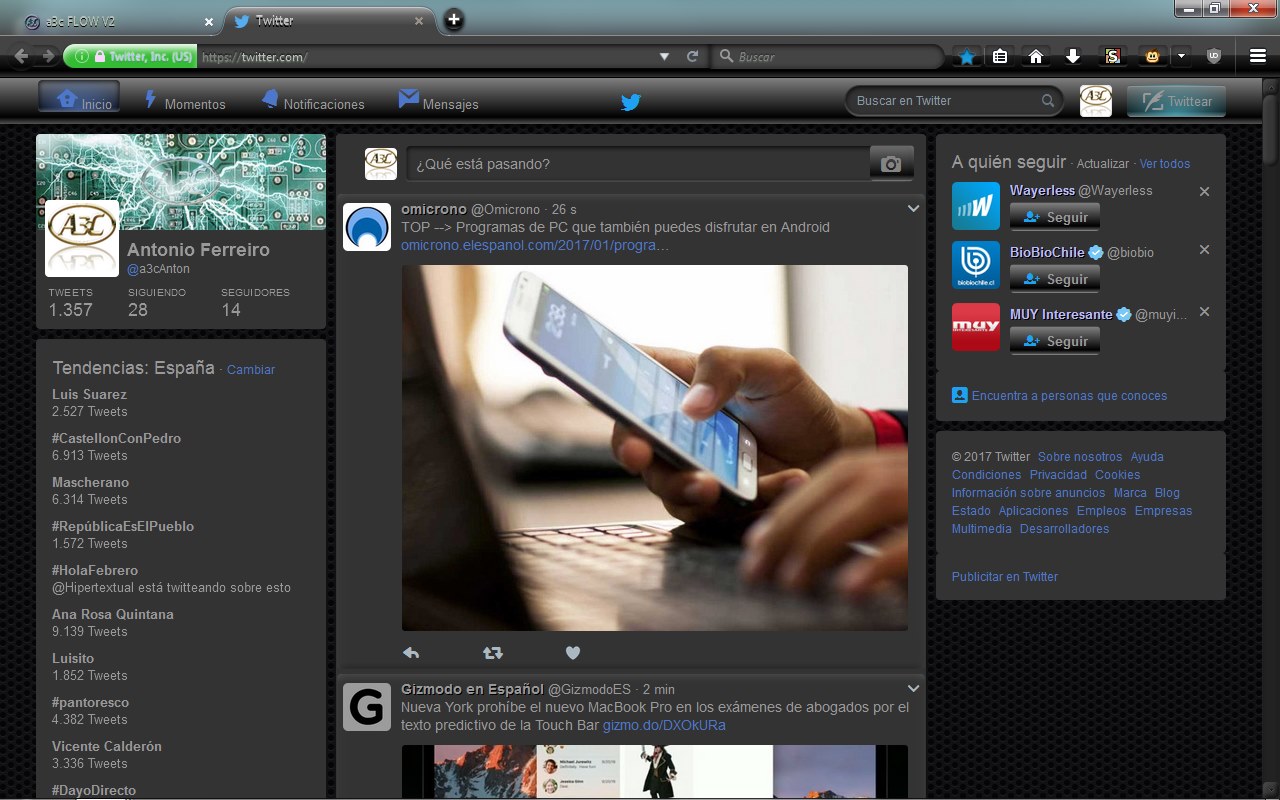
Task: Open the address bar history dropdown
Action: coord(664,57)
